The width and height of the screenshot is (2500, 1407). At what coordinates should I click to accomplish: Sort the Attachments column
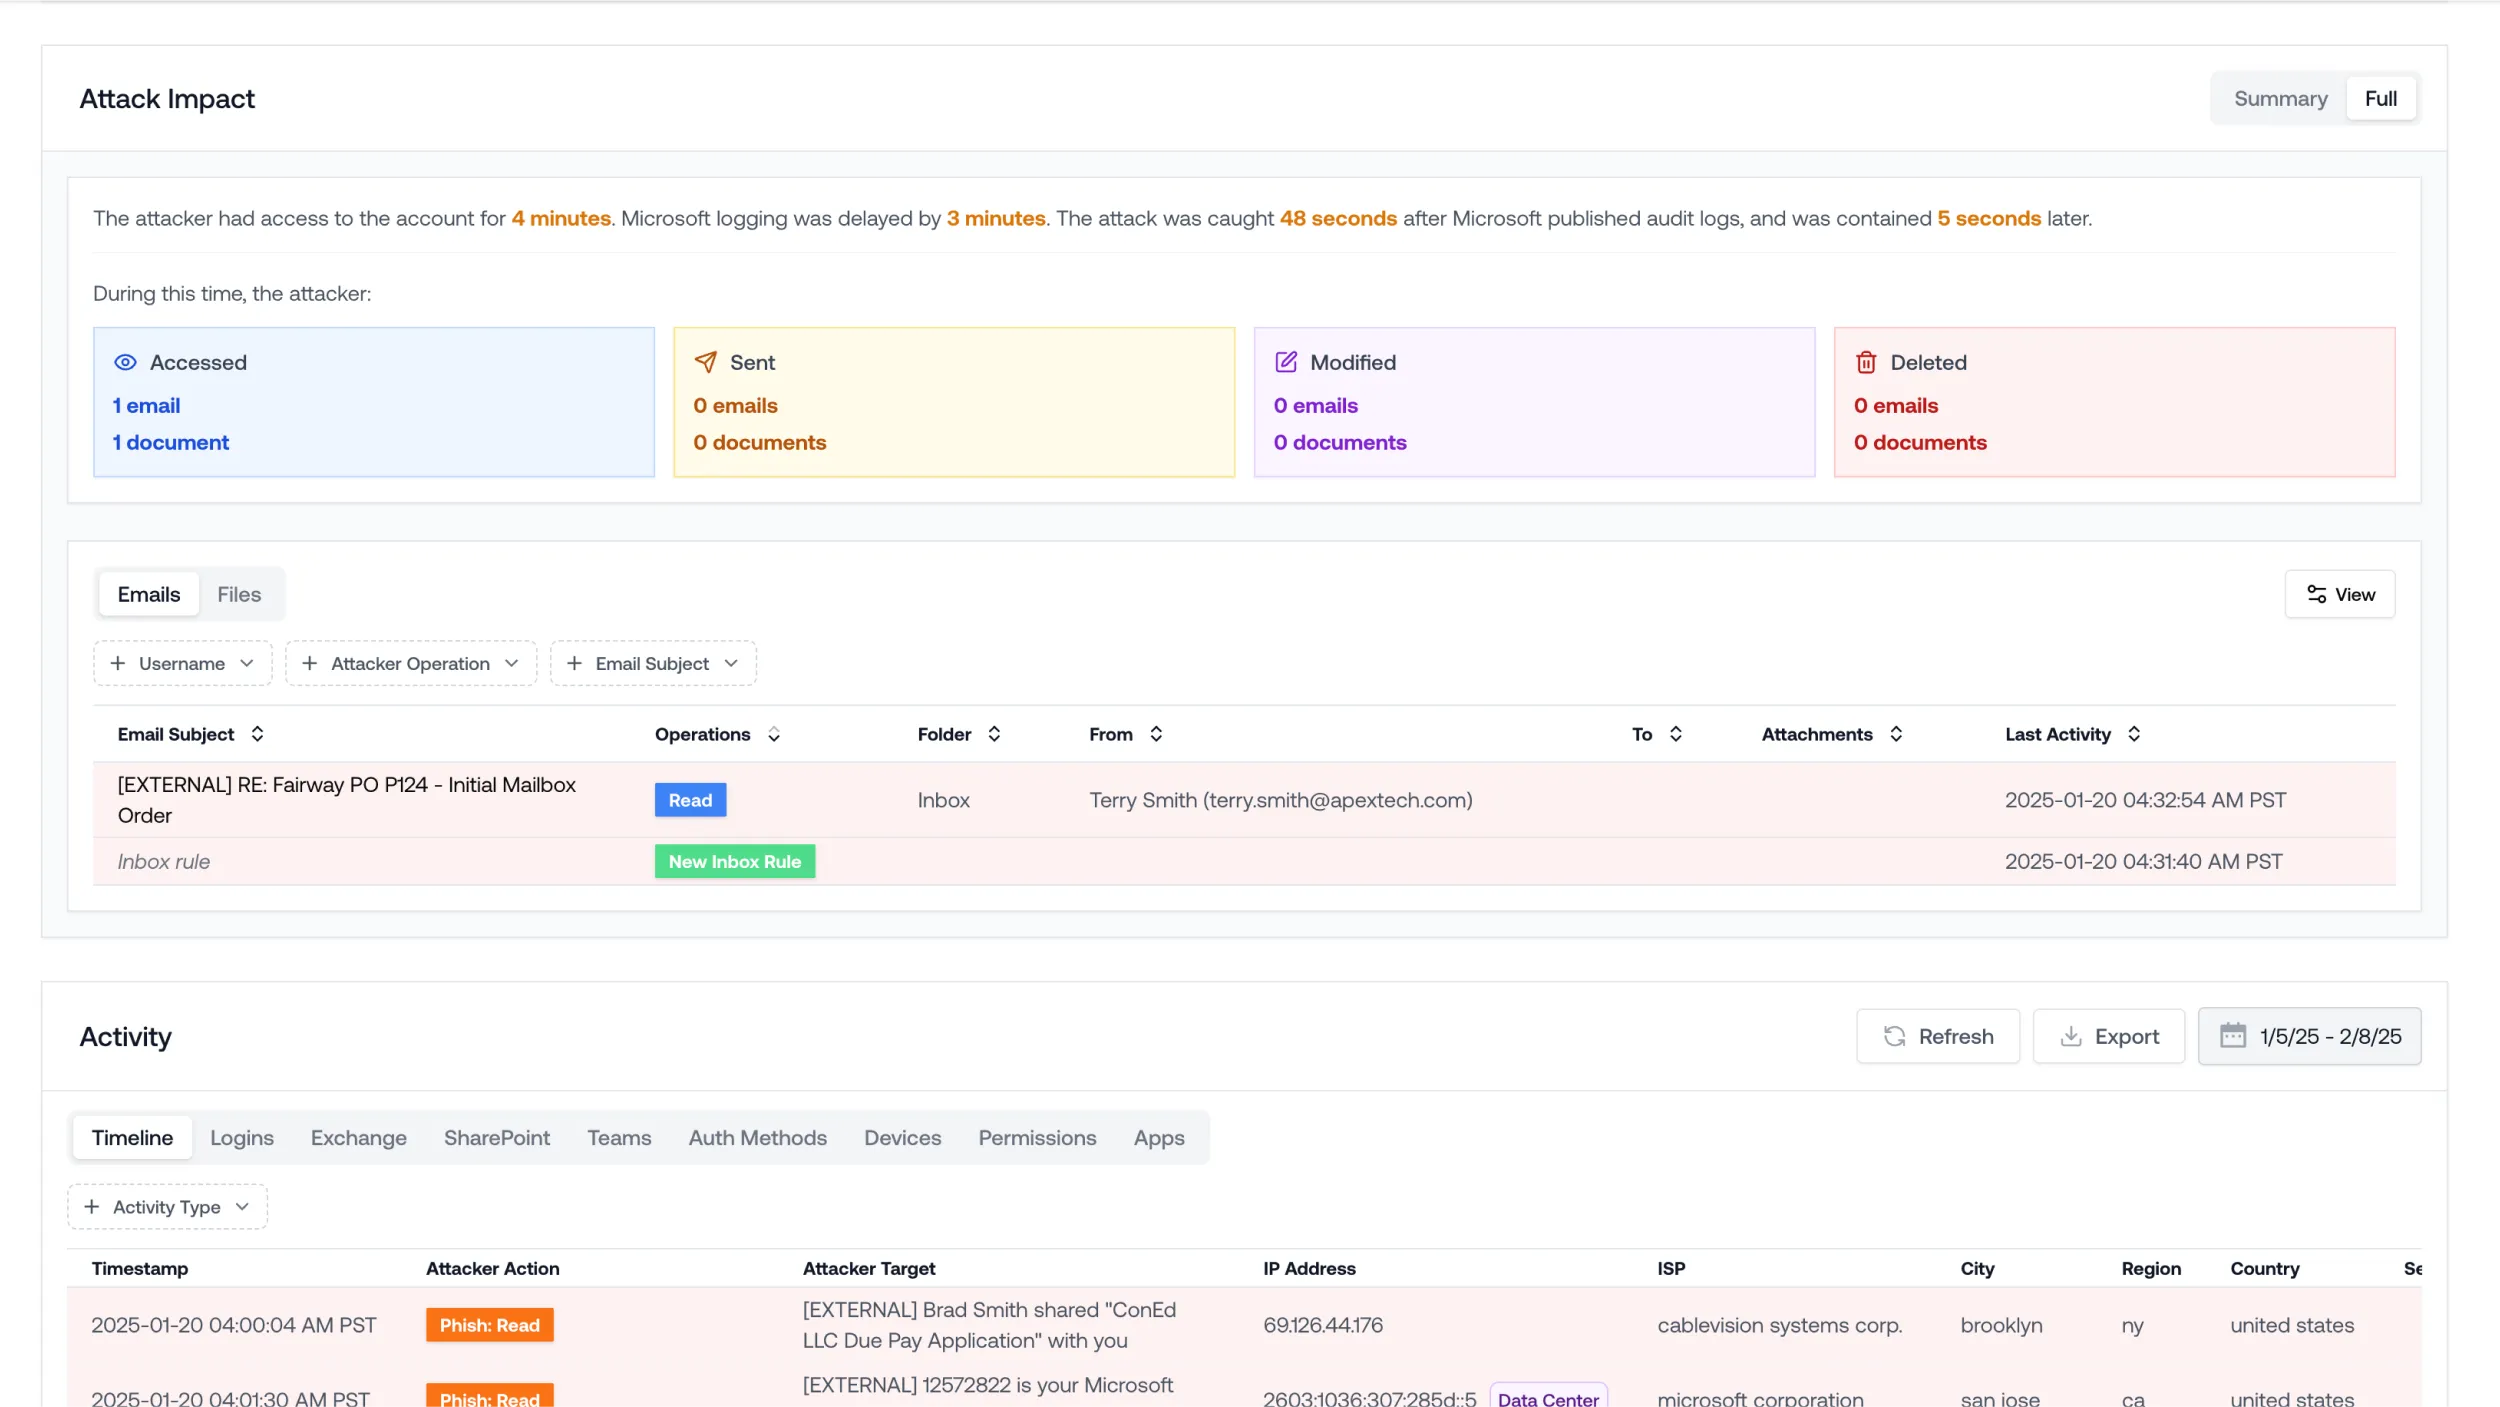(x=1896, y=734)
